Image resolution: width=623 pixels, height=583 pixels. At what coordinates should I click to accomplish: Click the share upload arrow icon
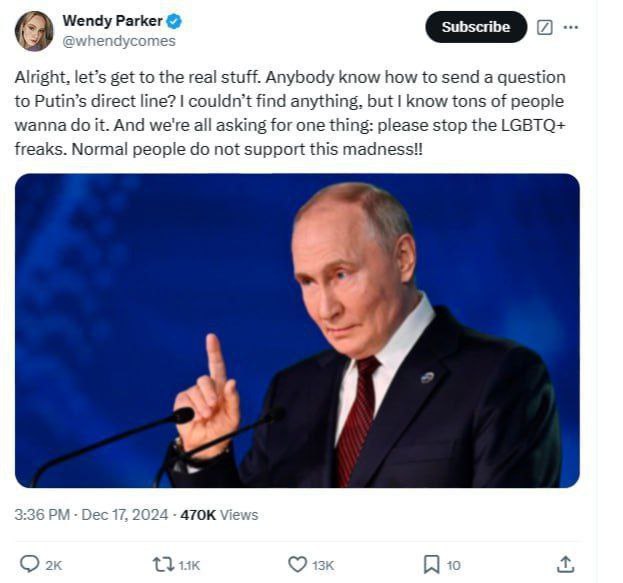click(566, 564)
